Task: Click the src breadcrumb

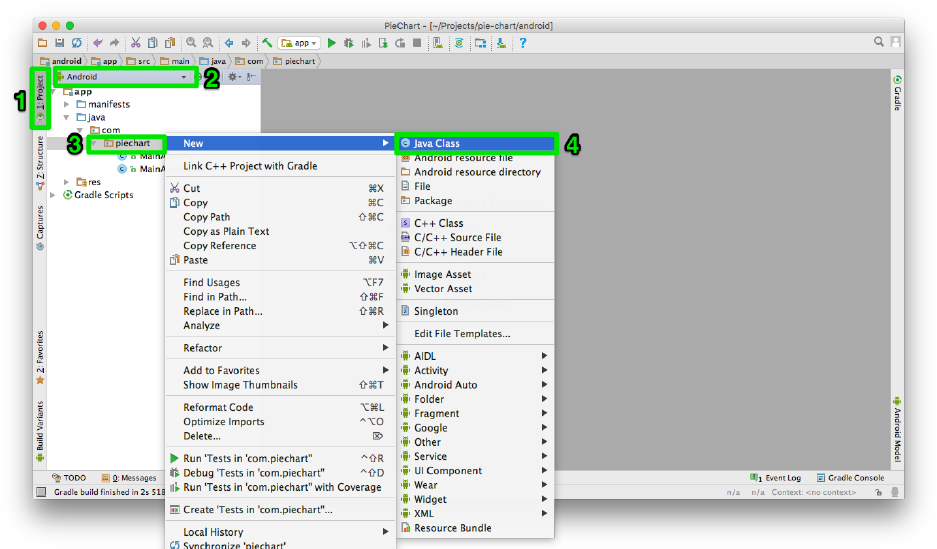Action: click(x=139, y=61)
